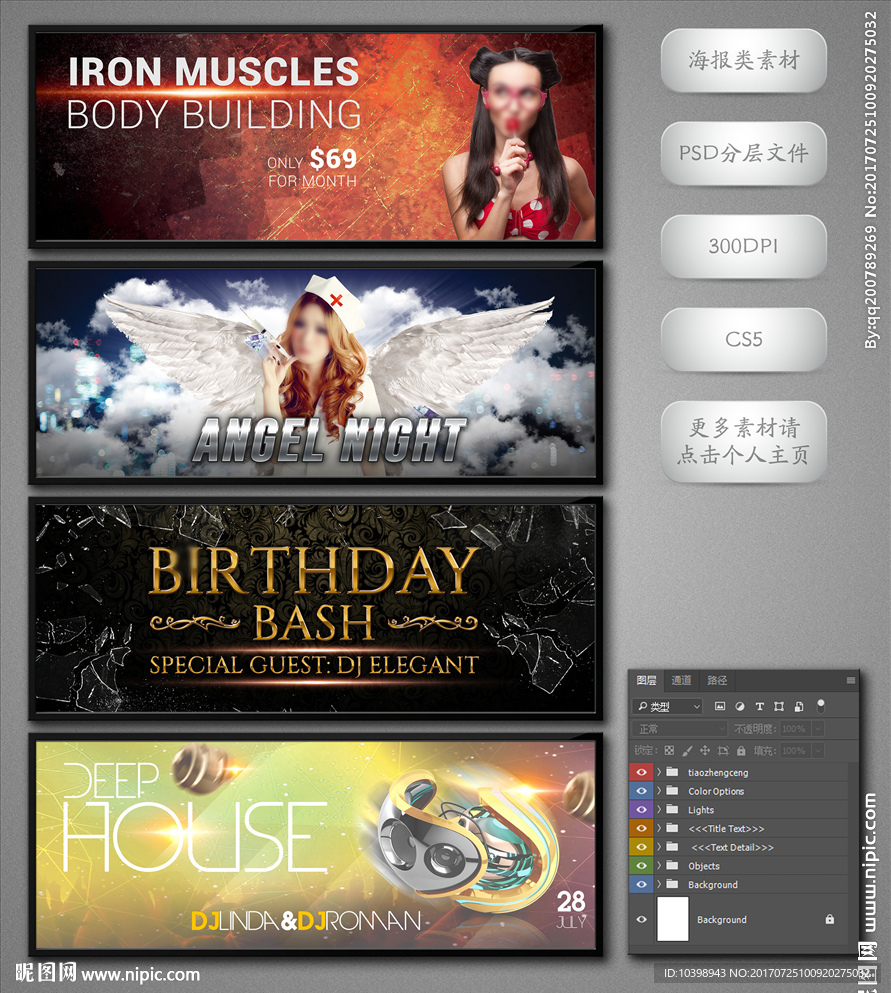
Task: Hide the Background folder group
Action: pos(641,884)
